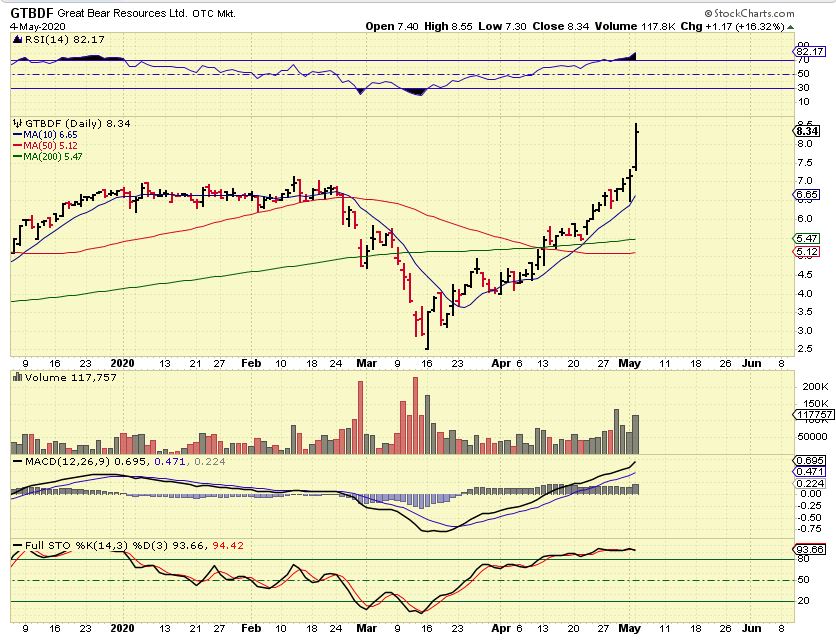This screenshot has width=836, height=641.
Task: Click the gray 0.224 MACD histogram value in legend
Action: [x=210, y=461]
